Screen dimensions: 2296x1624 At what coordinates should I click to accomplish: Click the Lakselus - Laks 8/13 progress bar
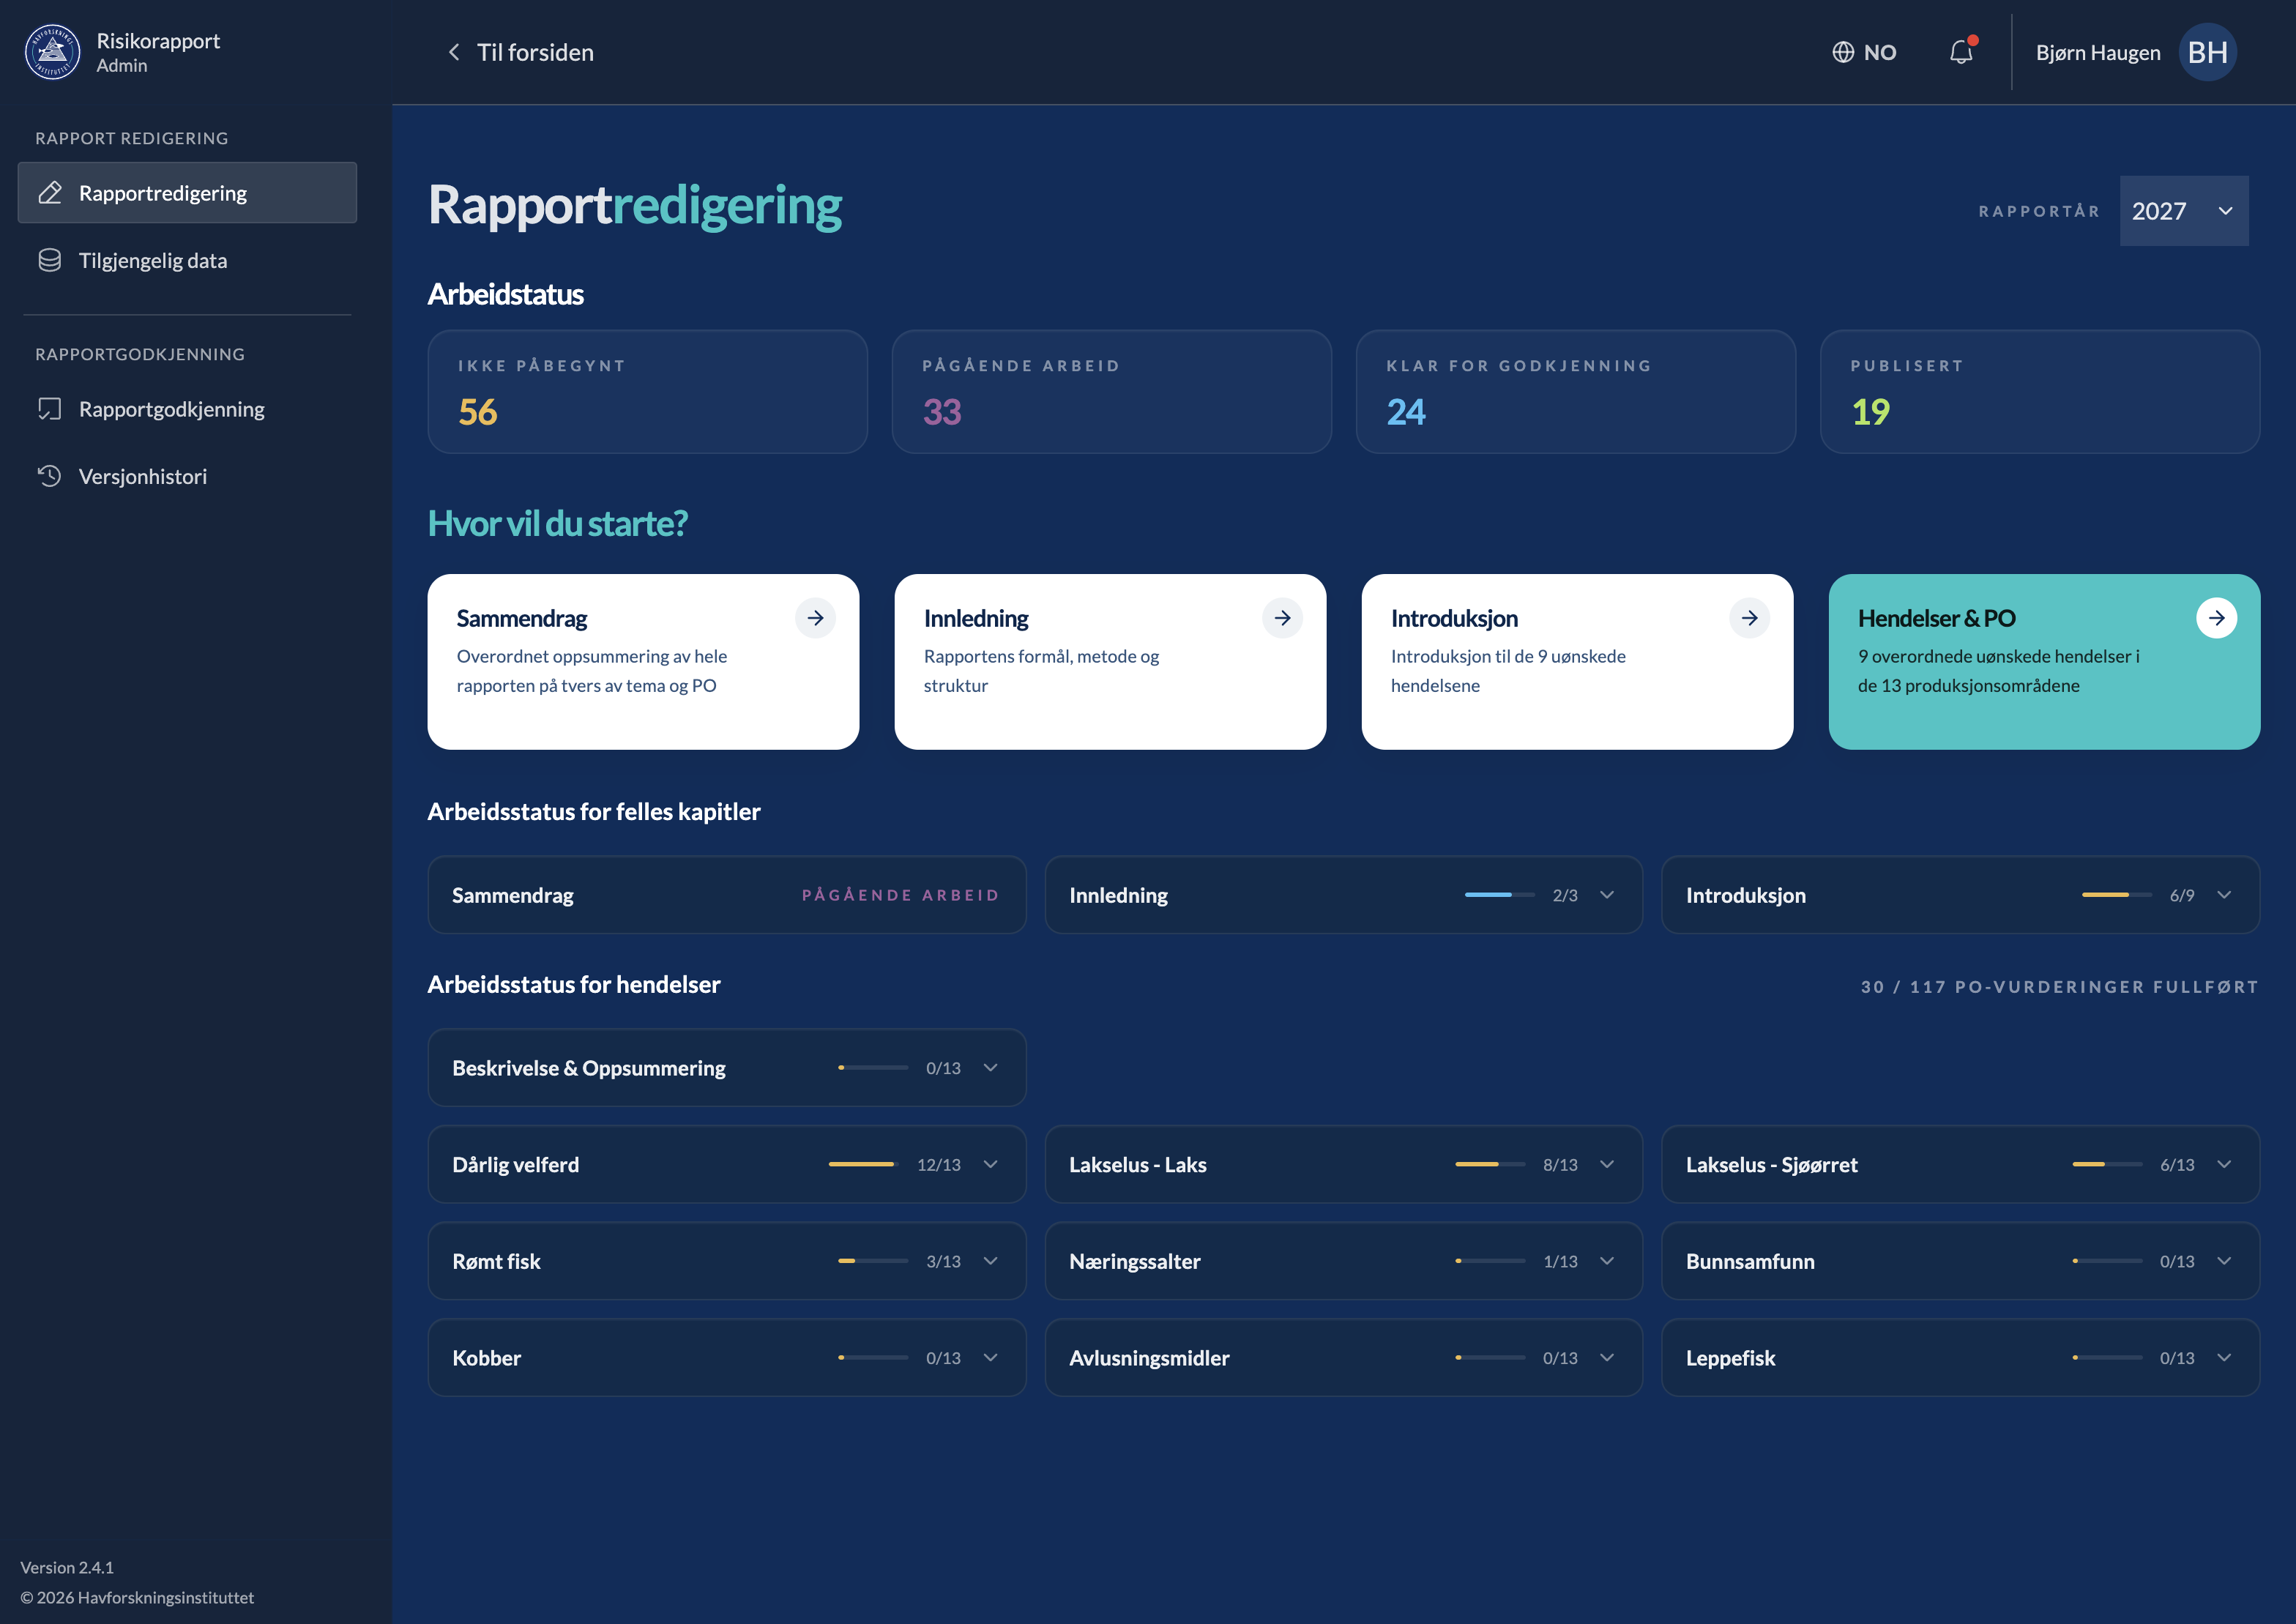pyautogui.click(x=1490, y=1164)
